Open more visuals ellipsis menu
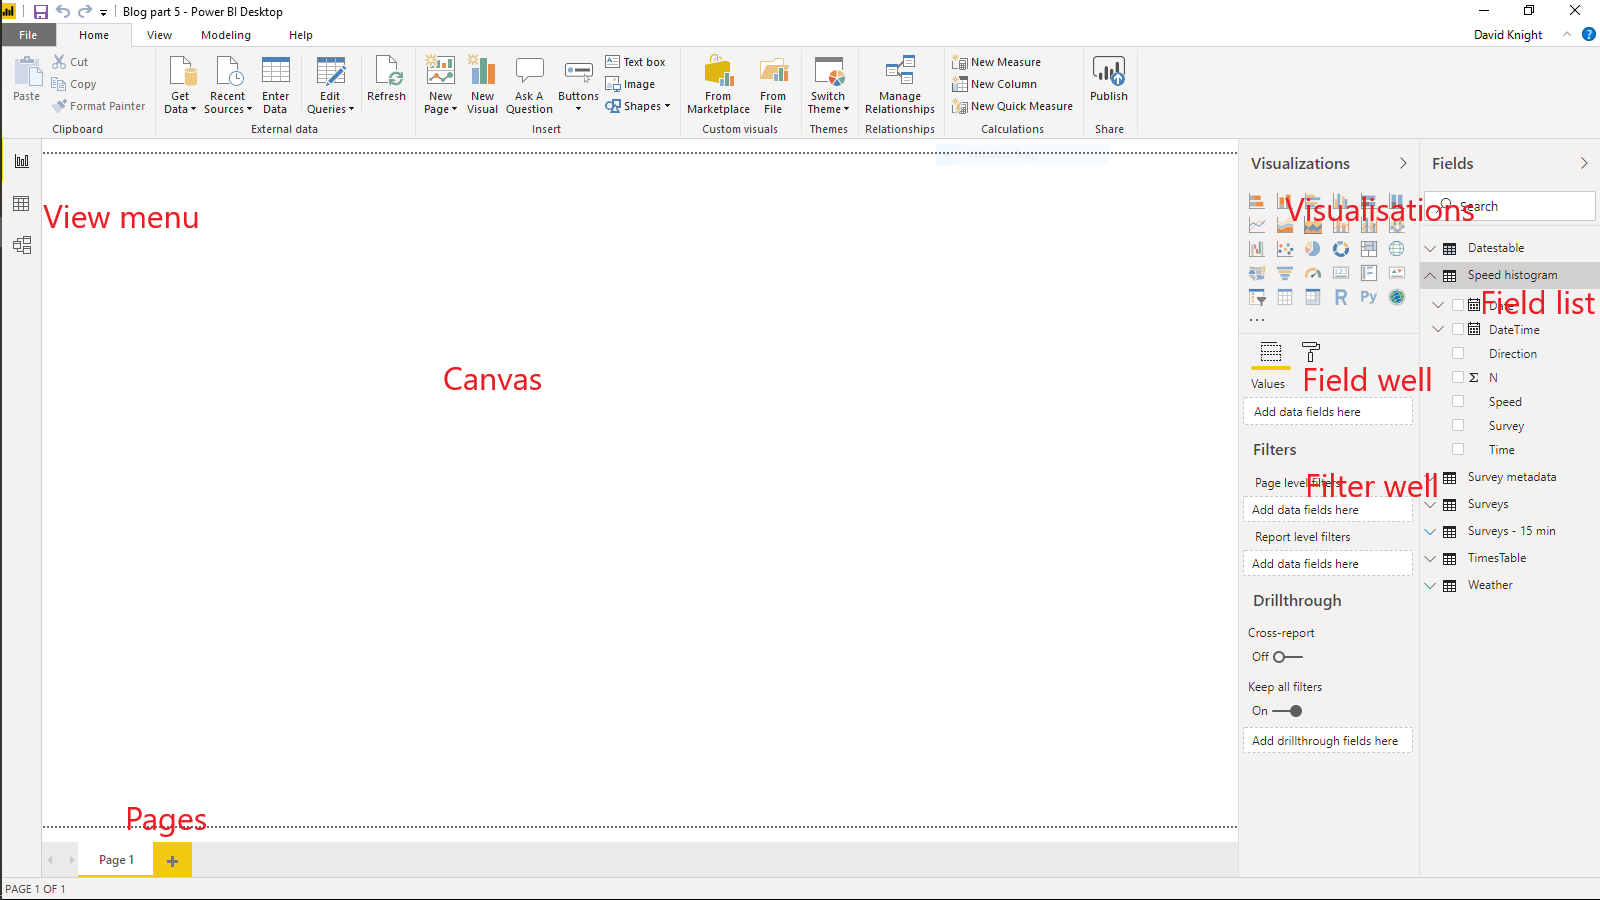Screen dimensions: 1600x900 1257,320
